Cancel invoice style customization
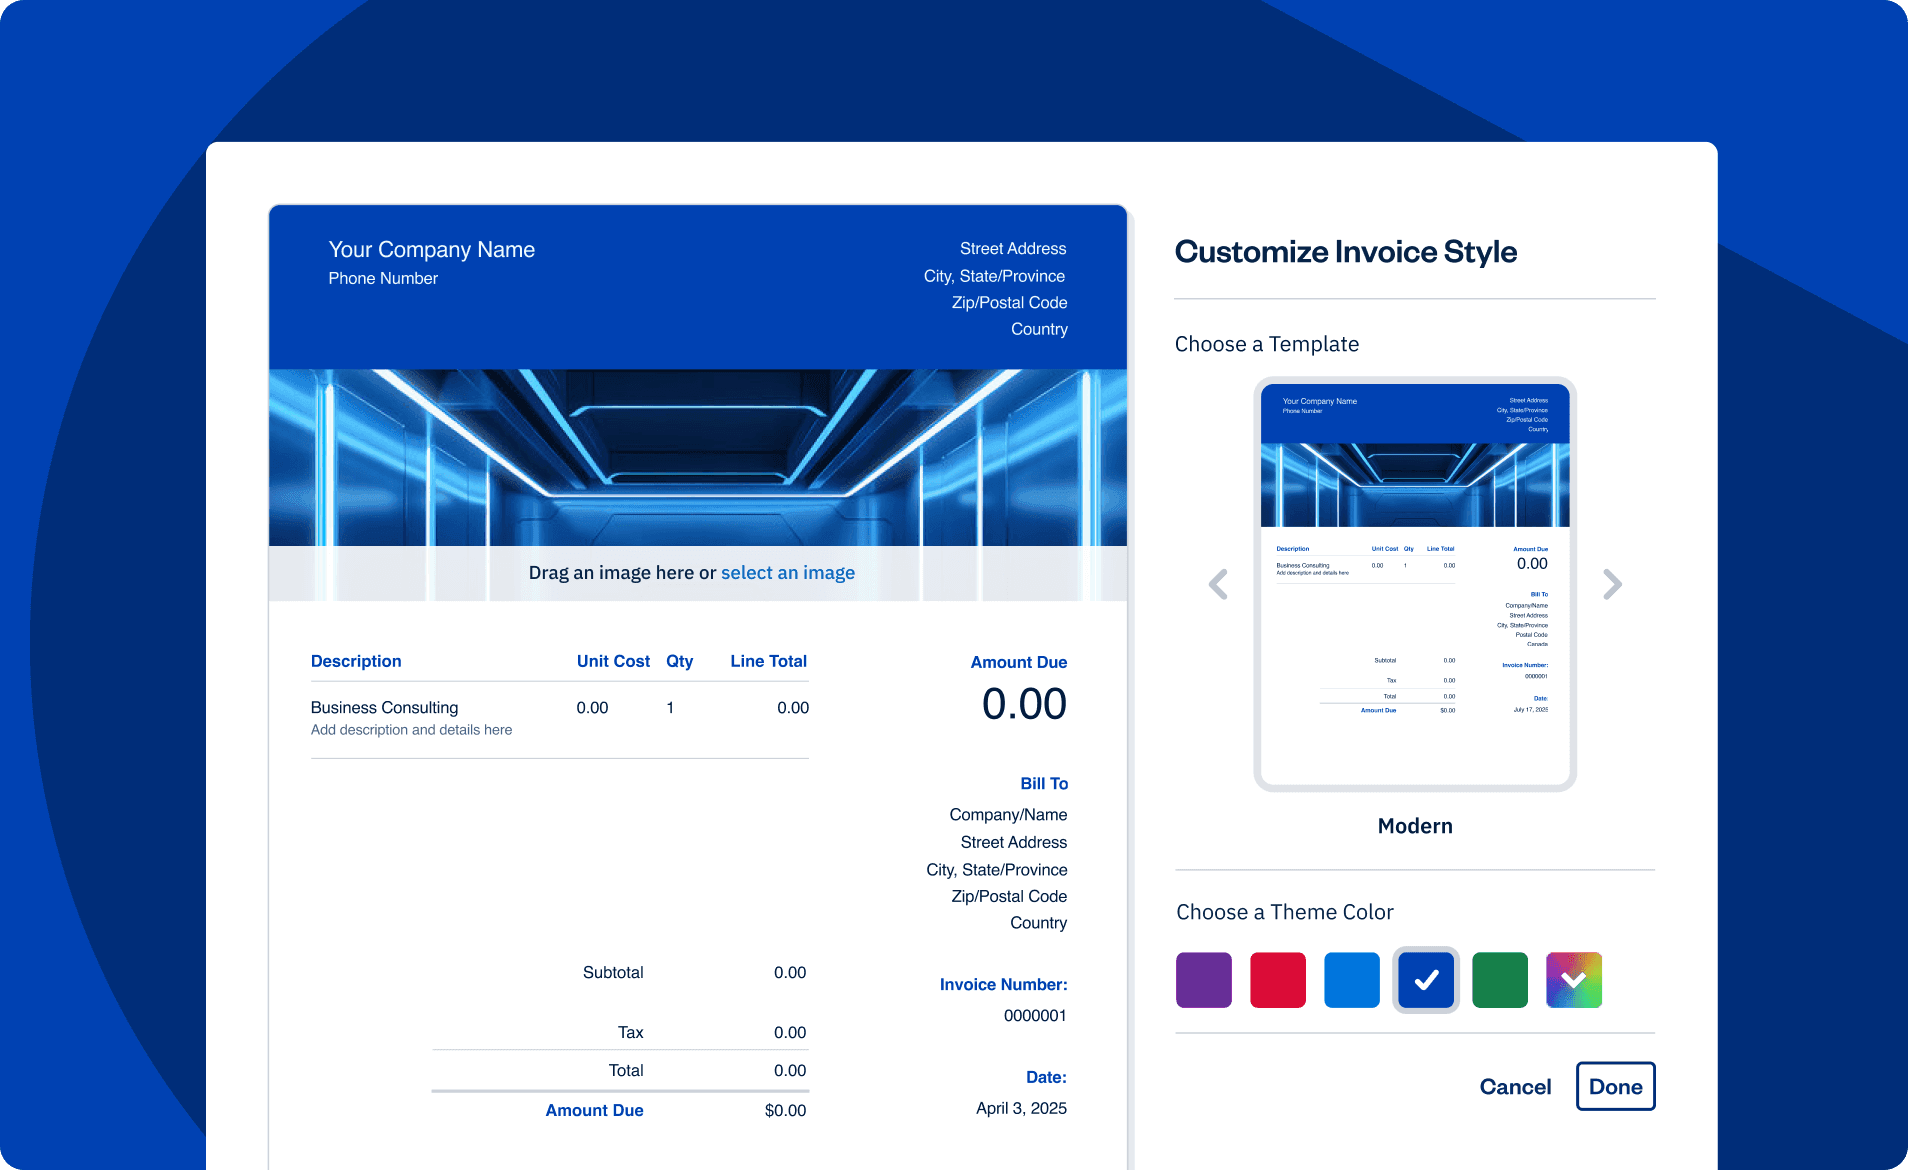1908x1170 pixels. (x=1515, y=1087)
